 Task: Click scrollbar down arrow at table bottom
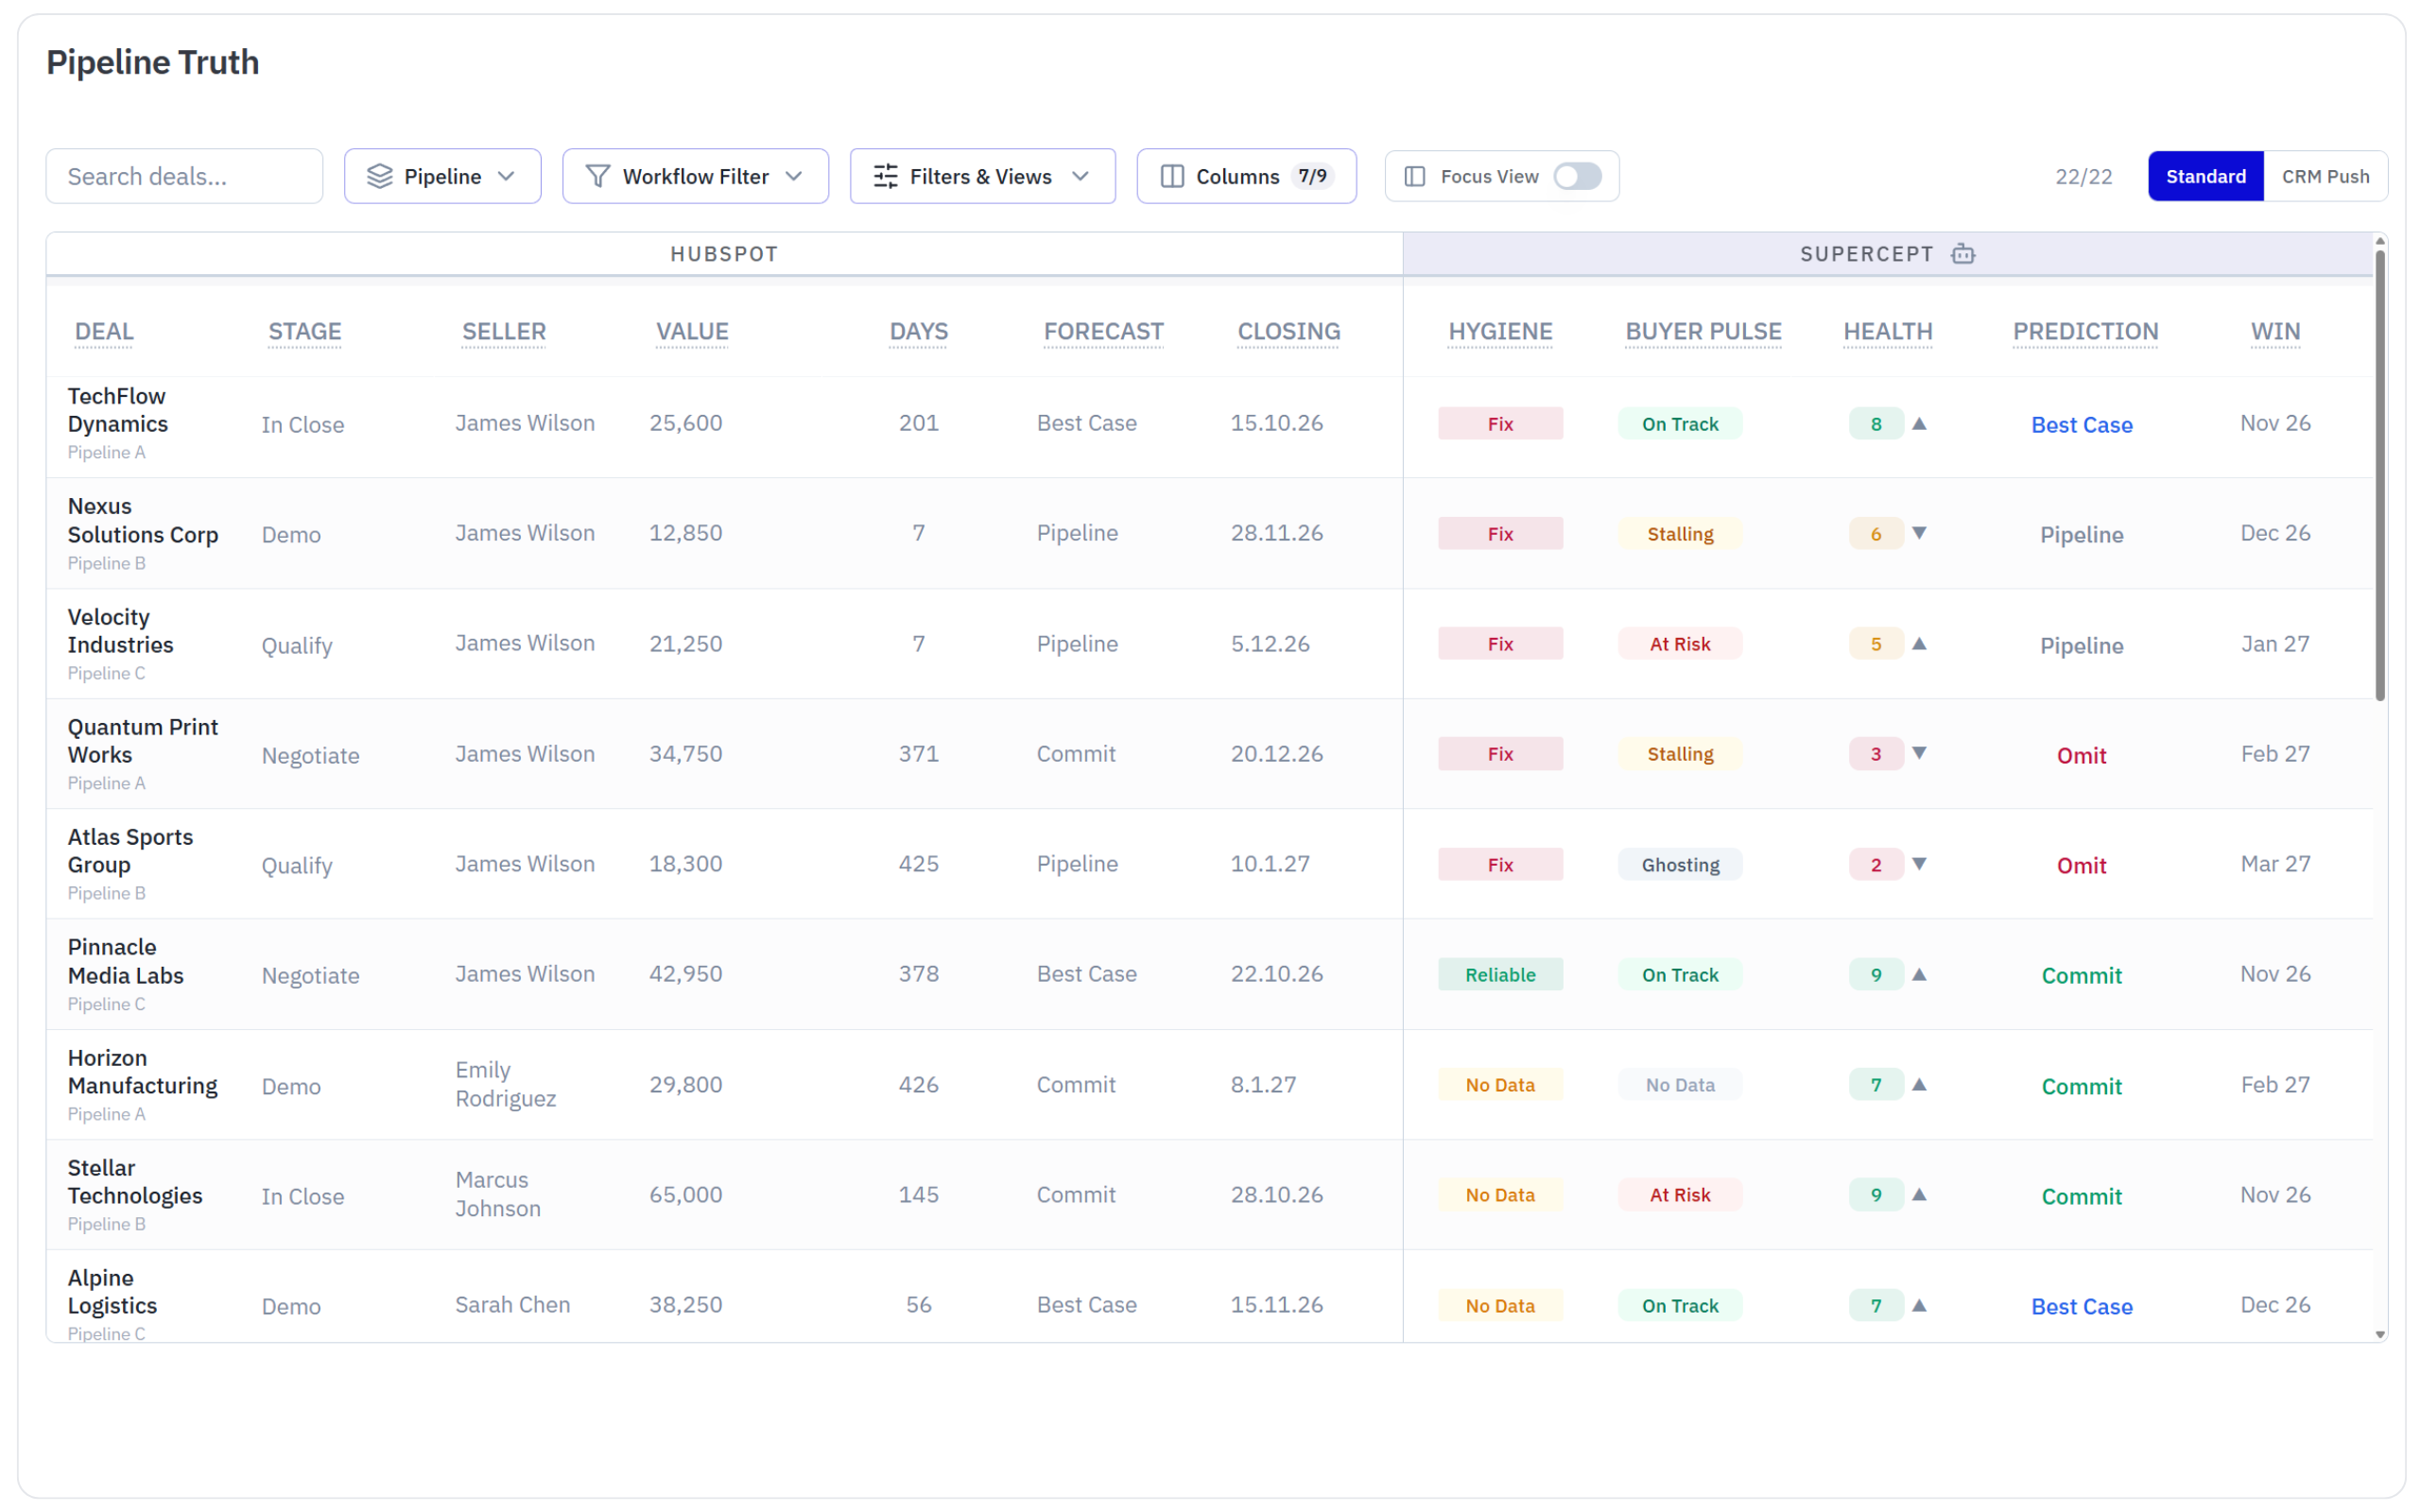(x=2380, y=1334)
